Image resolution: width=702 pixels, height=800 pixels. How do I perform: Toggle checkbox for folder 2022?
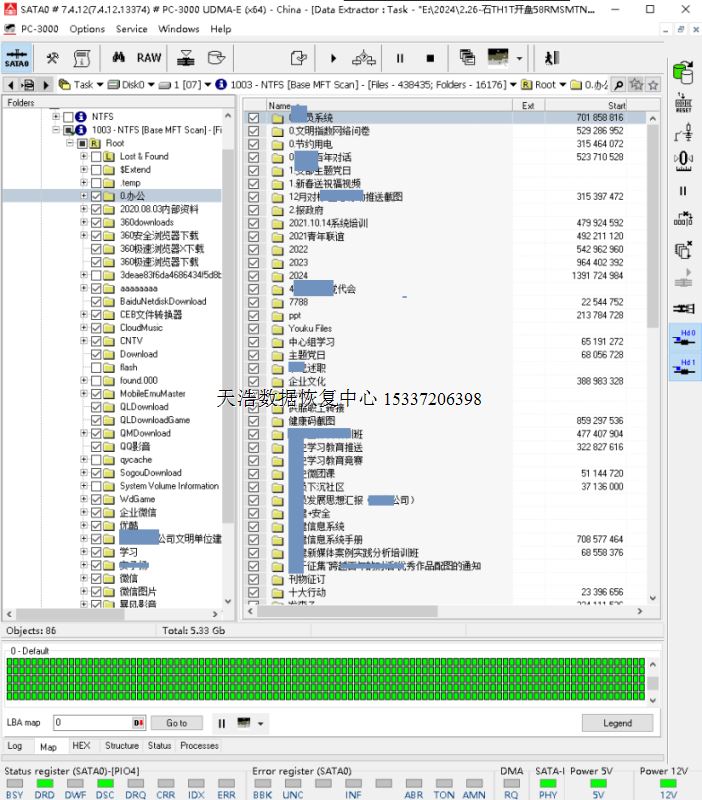coord(253,249)
